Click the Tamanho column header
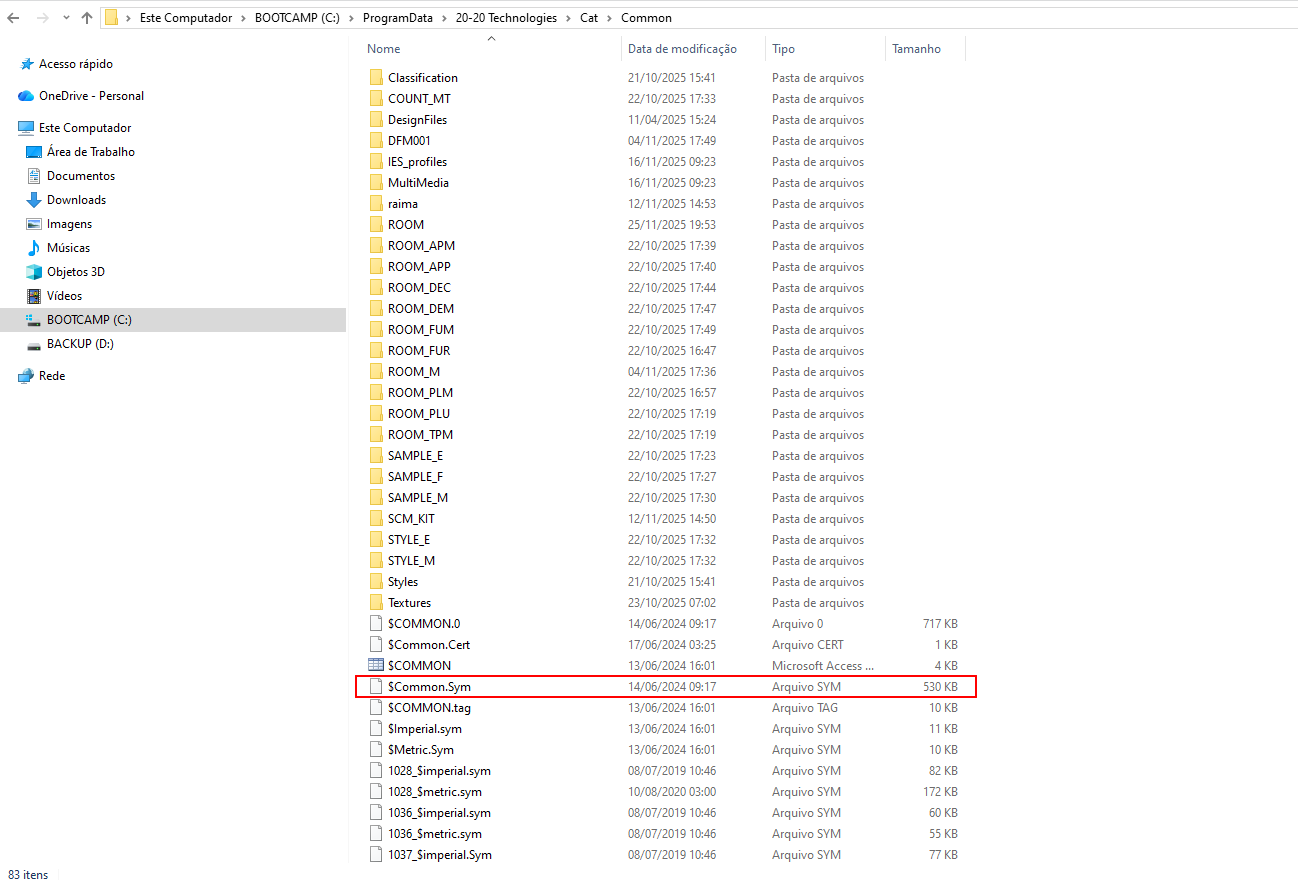The height and width of the screenshot is (882, 1298). click(916, 49)
